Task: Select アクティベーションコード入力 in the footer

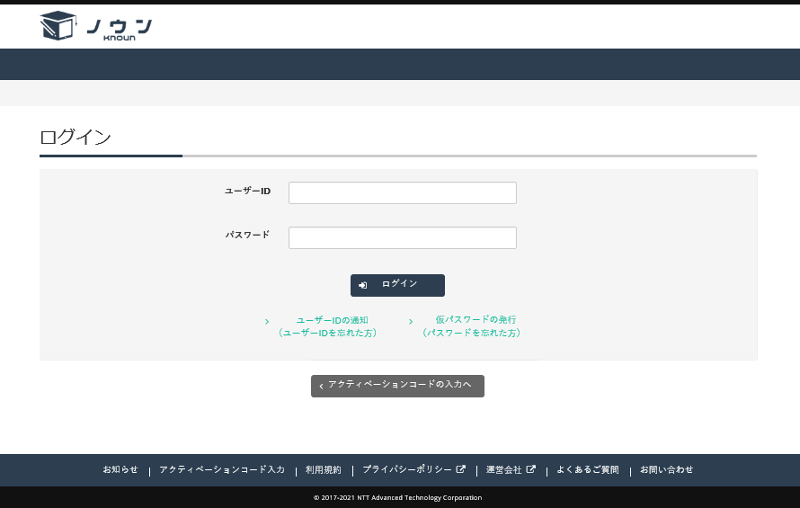Action: [x=222, y=470]
